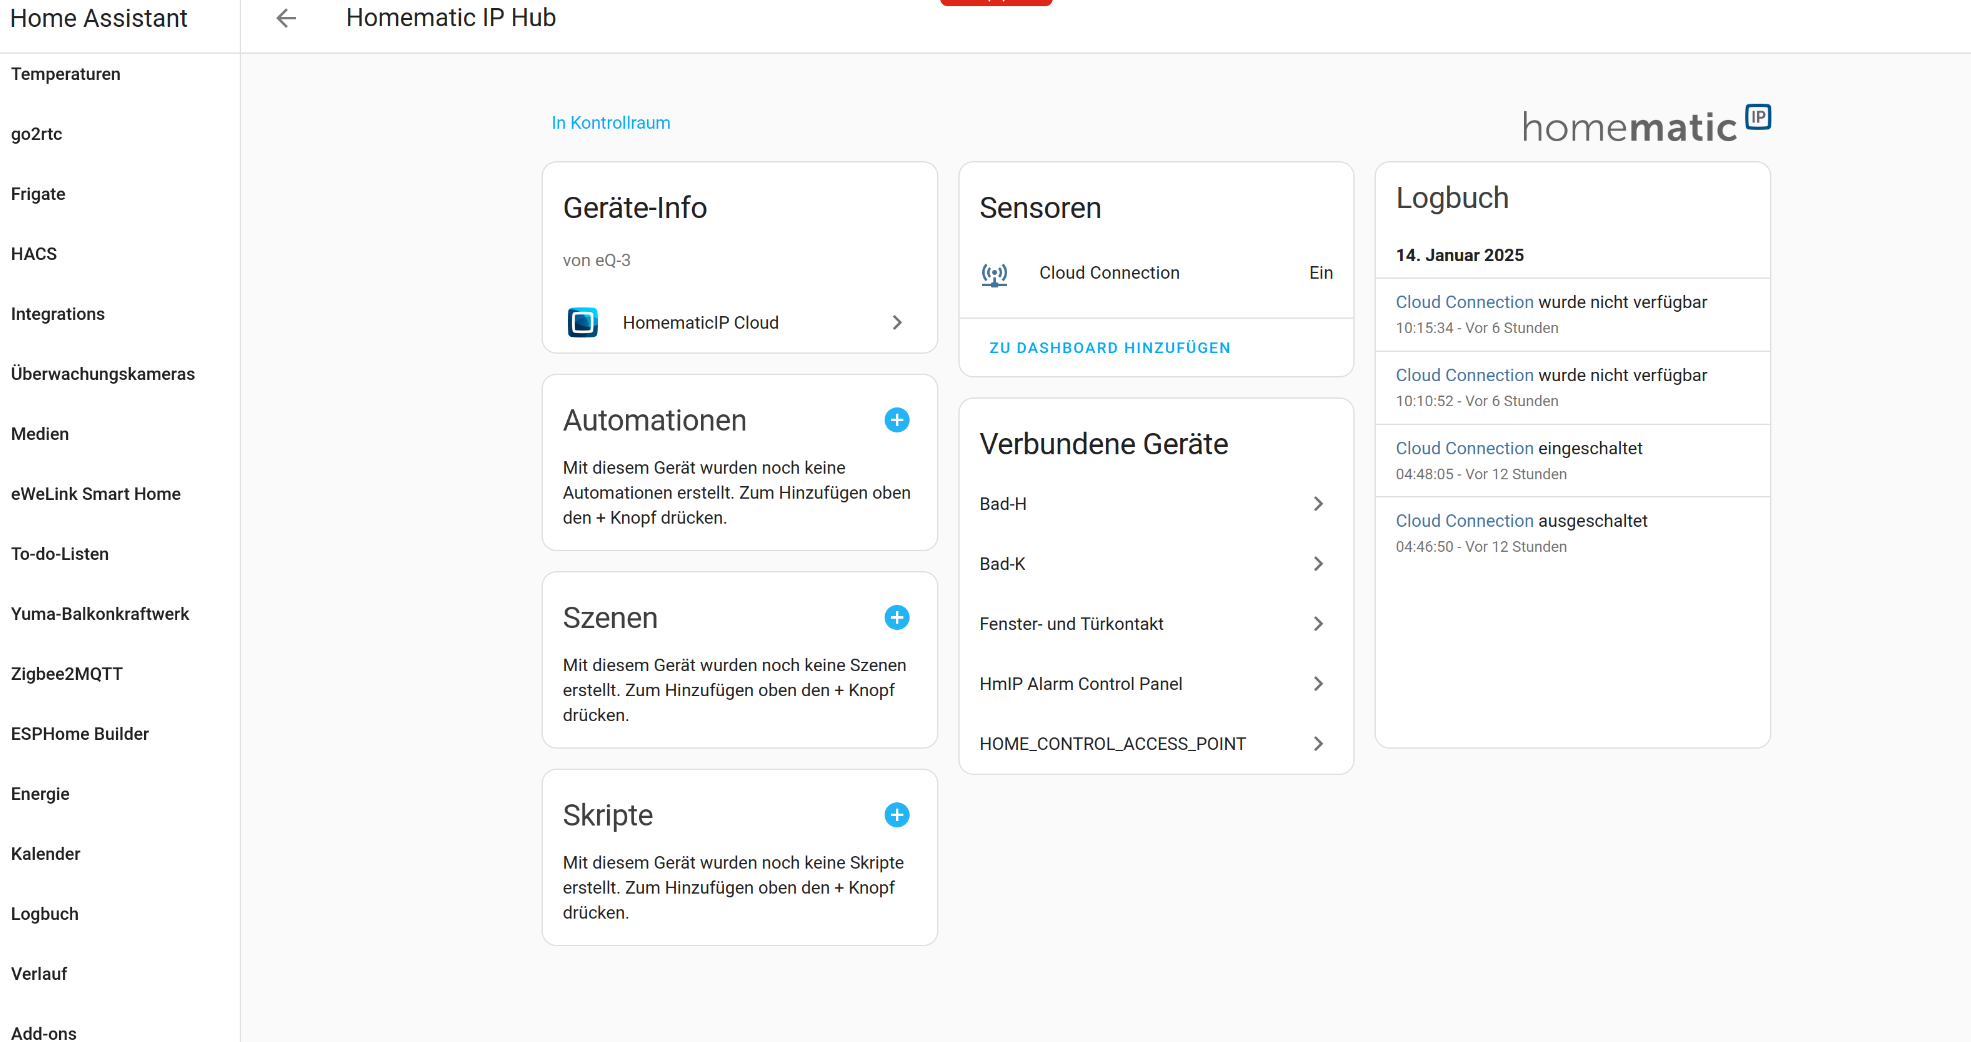Go to ESPHome Builder sidebar item

click(x=80, y=734)
